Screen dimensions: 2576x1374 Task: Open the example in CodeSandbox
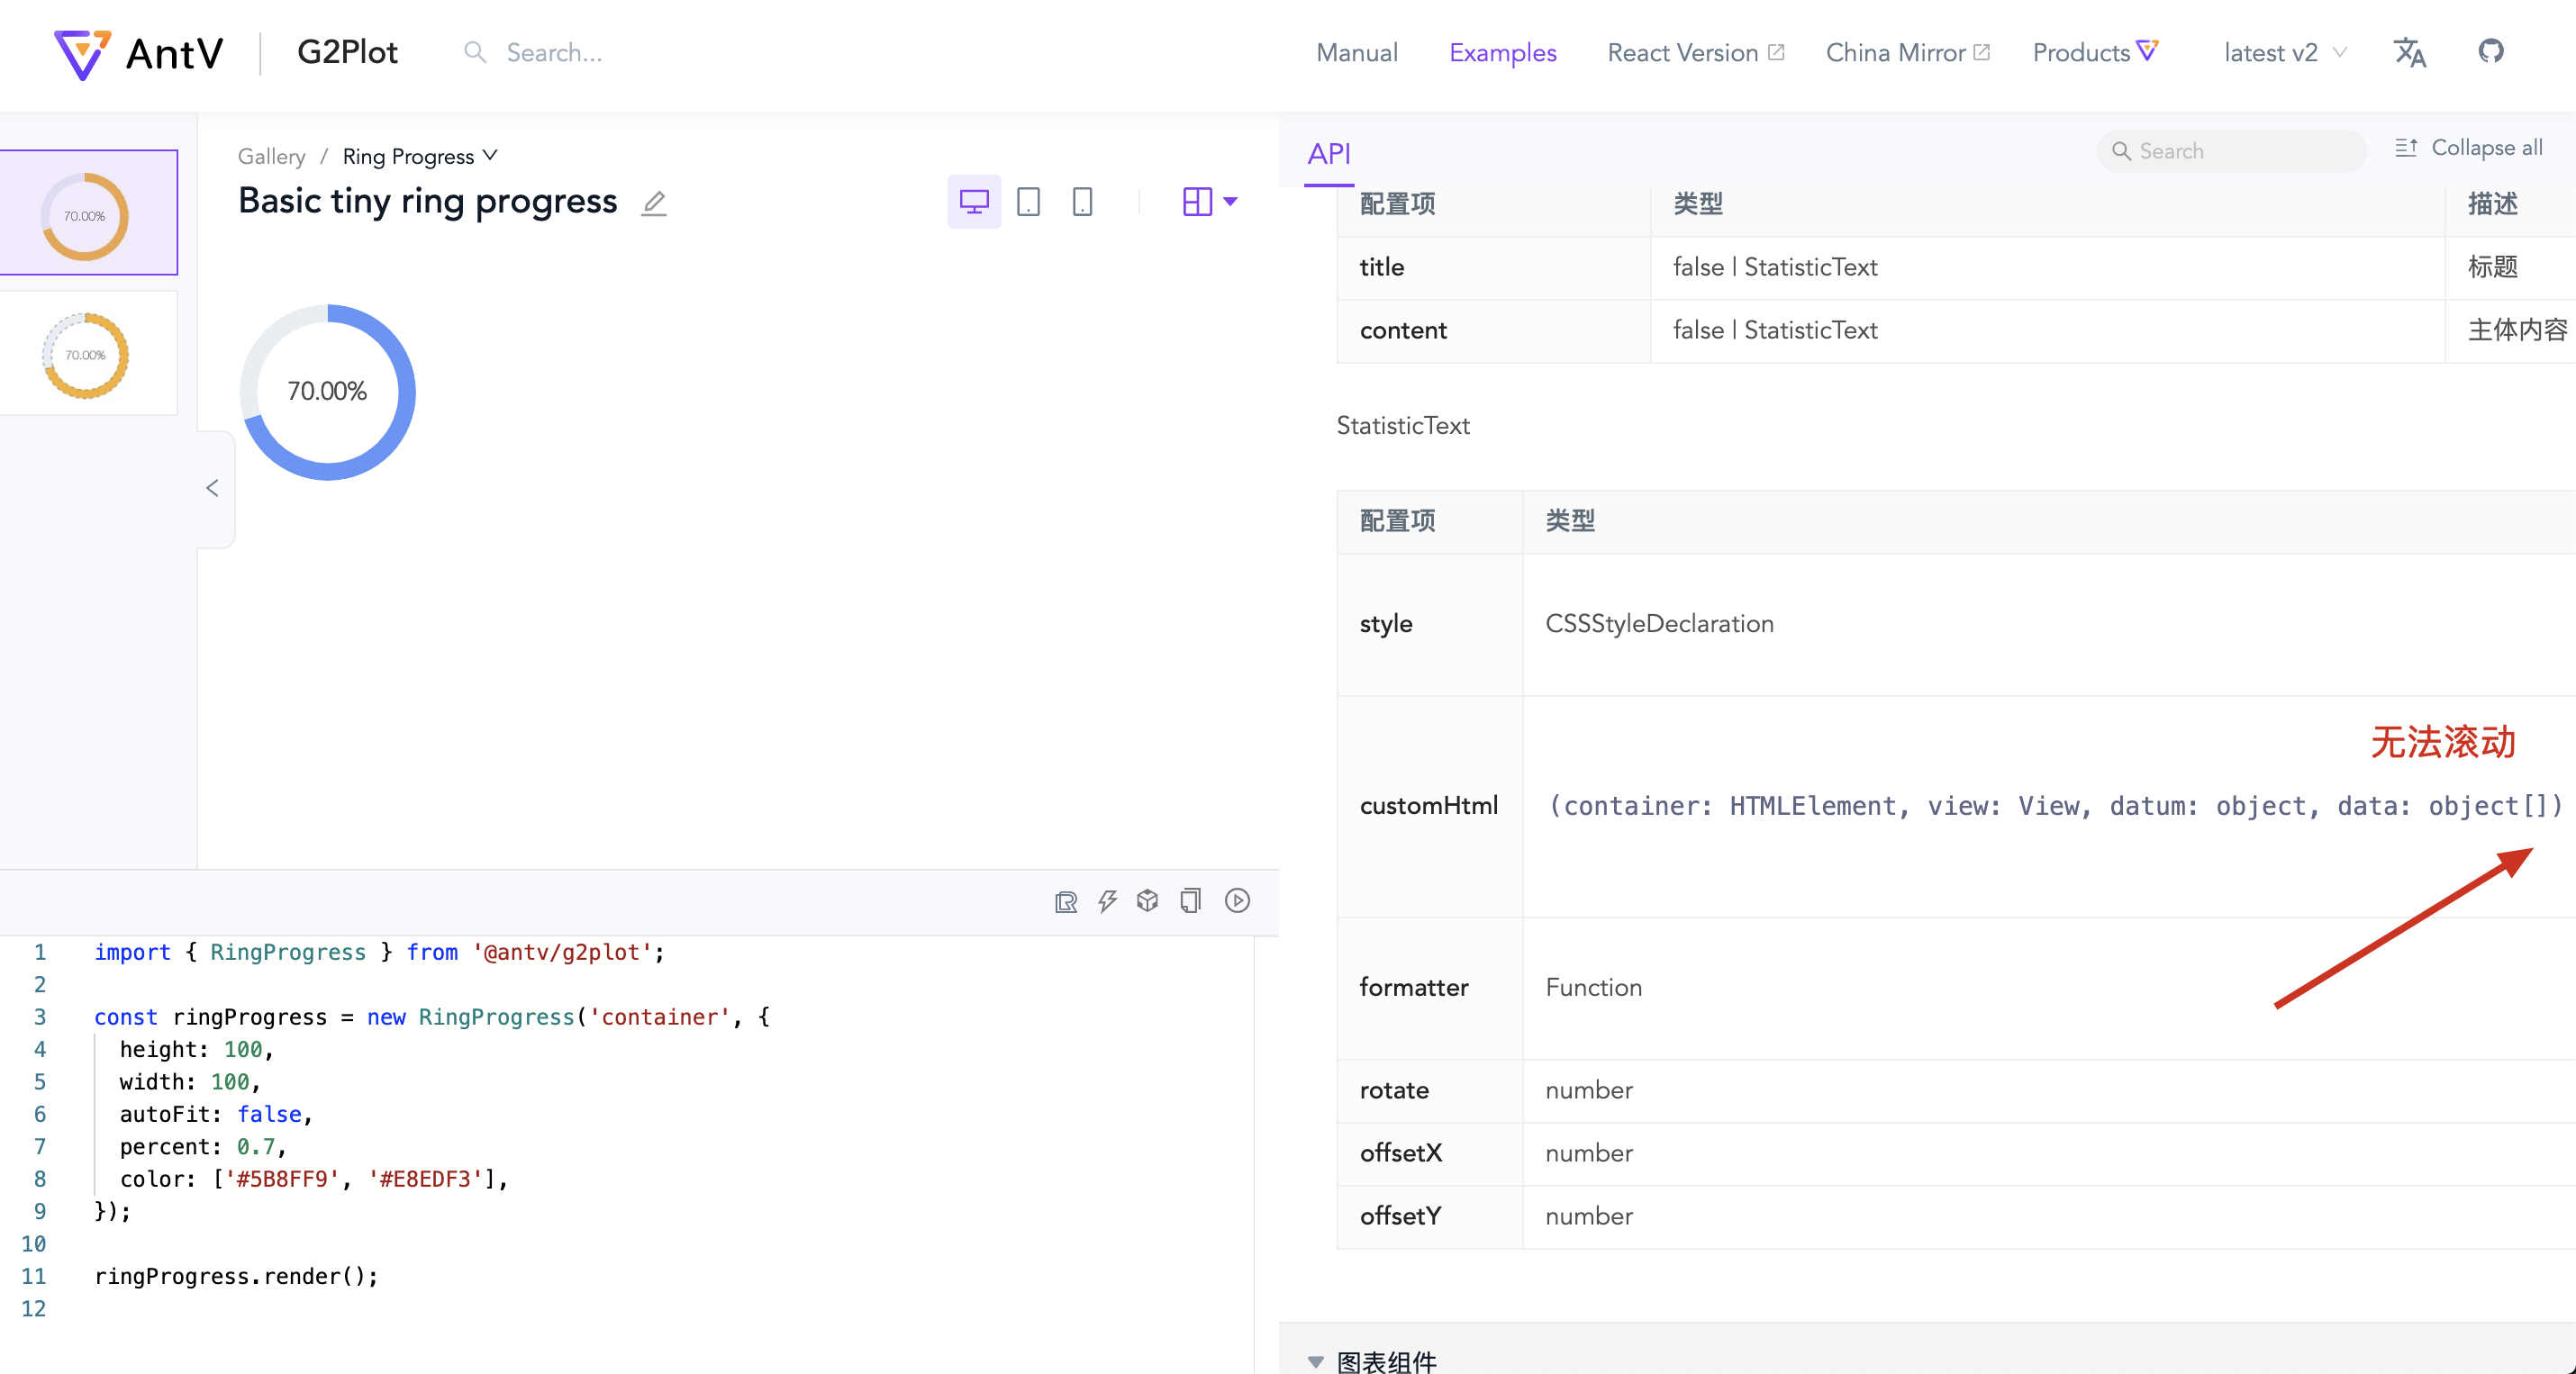click(x=1147, y=901)
